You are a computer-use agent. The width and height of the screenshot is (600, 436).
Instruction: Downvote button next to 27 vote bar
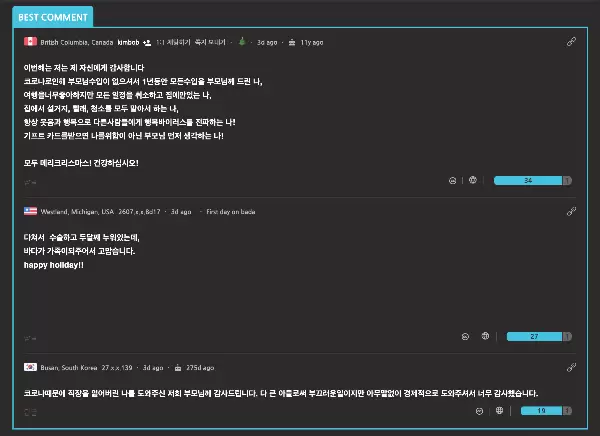coord(567,336)
